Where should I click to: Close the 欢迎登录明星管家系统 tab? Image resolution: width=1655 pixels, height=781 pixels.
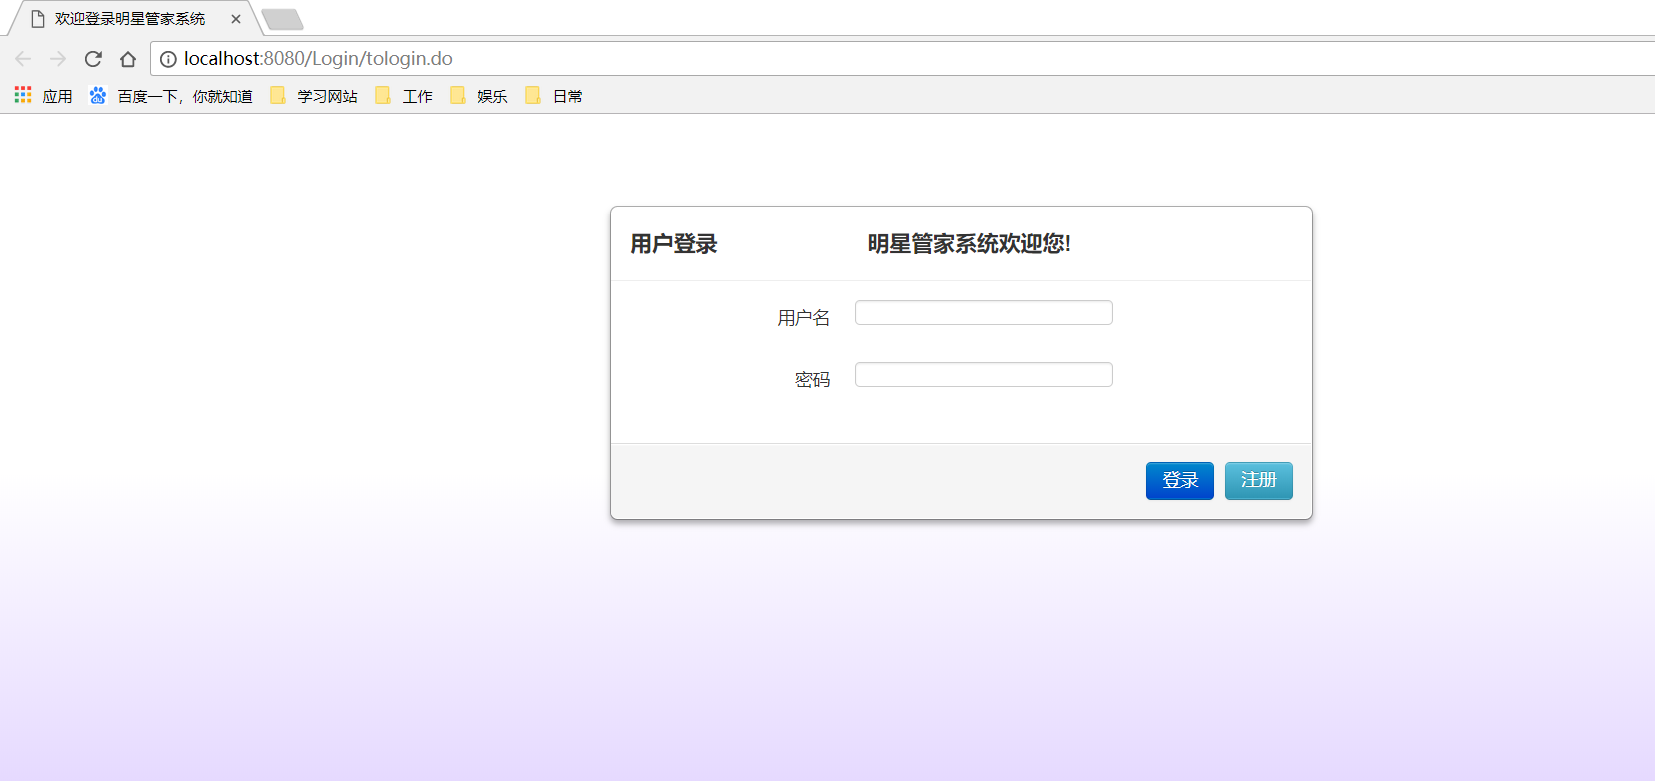click(x=236, y=19)
